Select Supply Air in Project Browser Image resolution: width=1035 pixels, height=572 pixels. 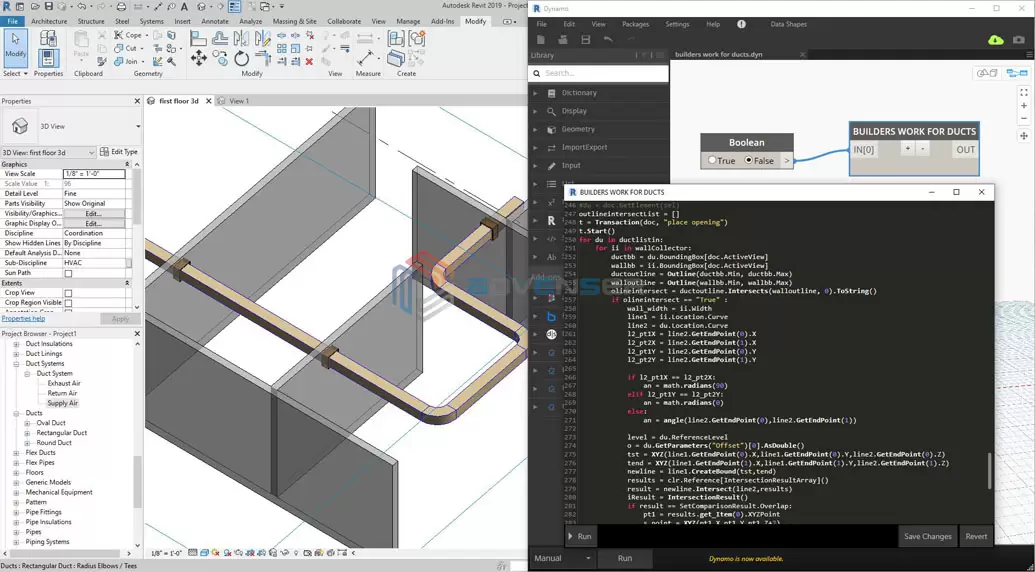(x=62, y=403)
